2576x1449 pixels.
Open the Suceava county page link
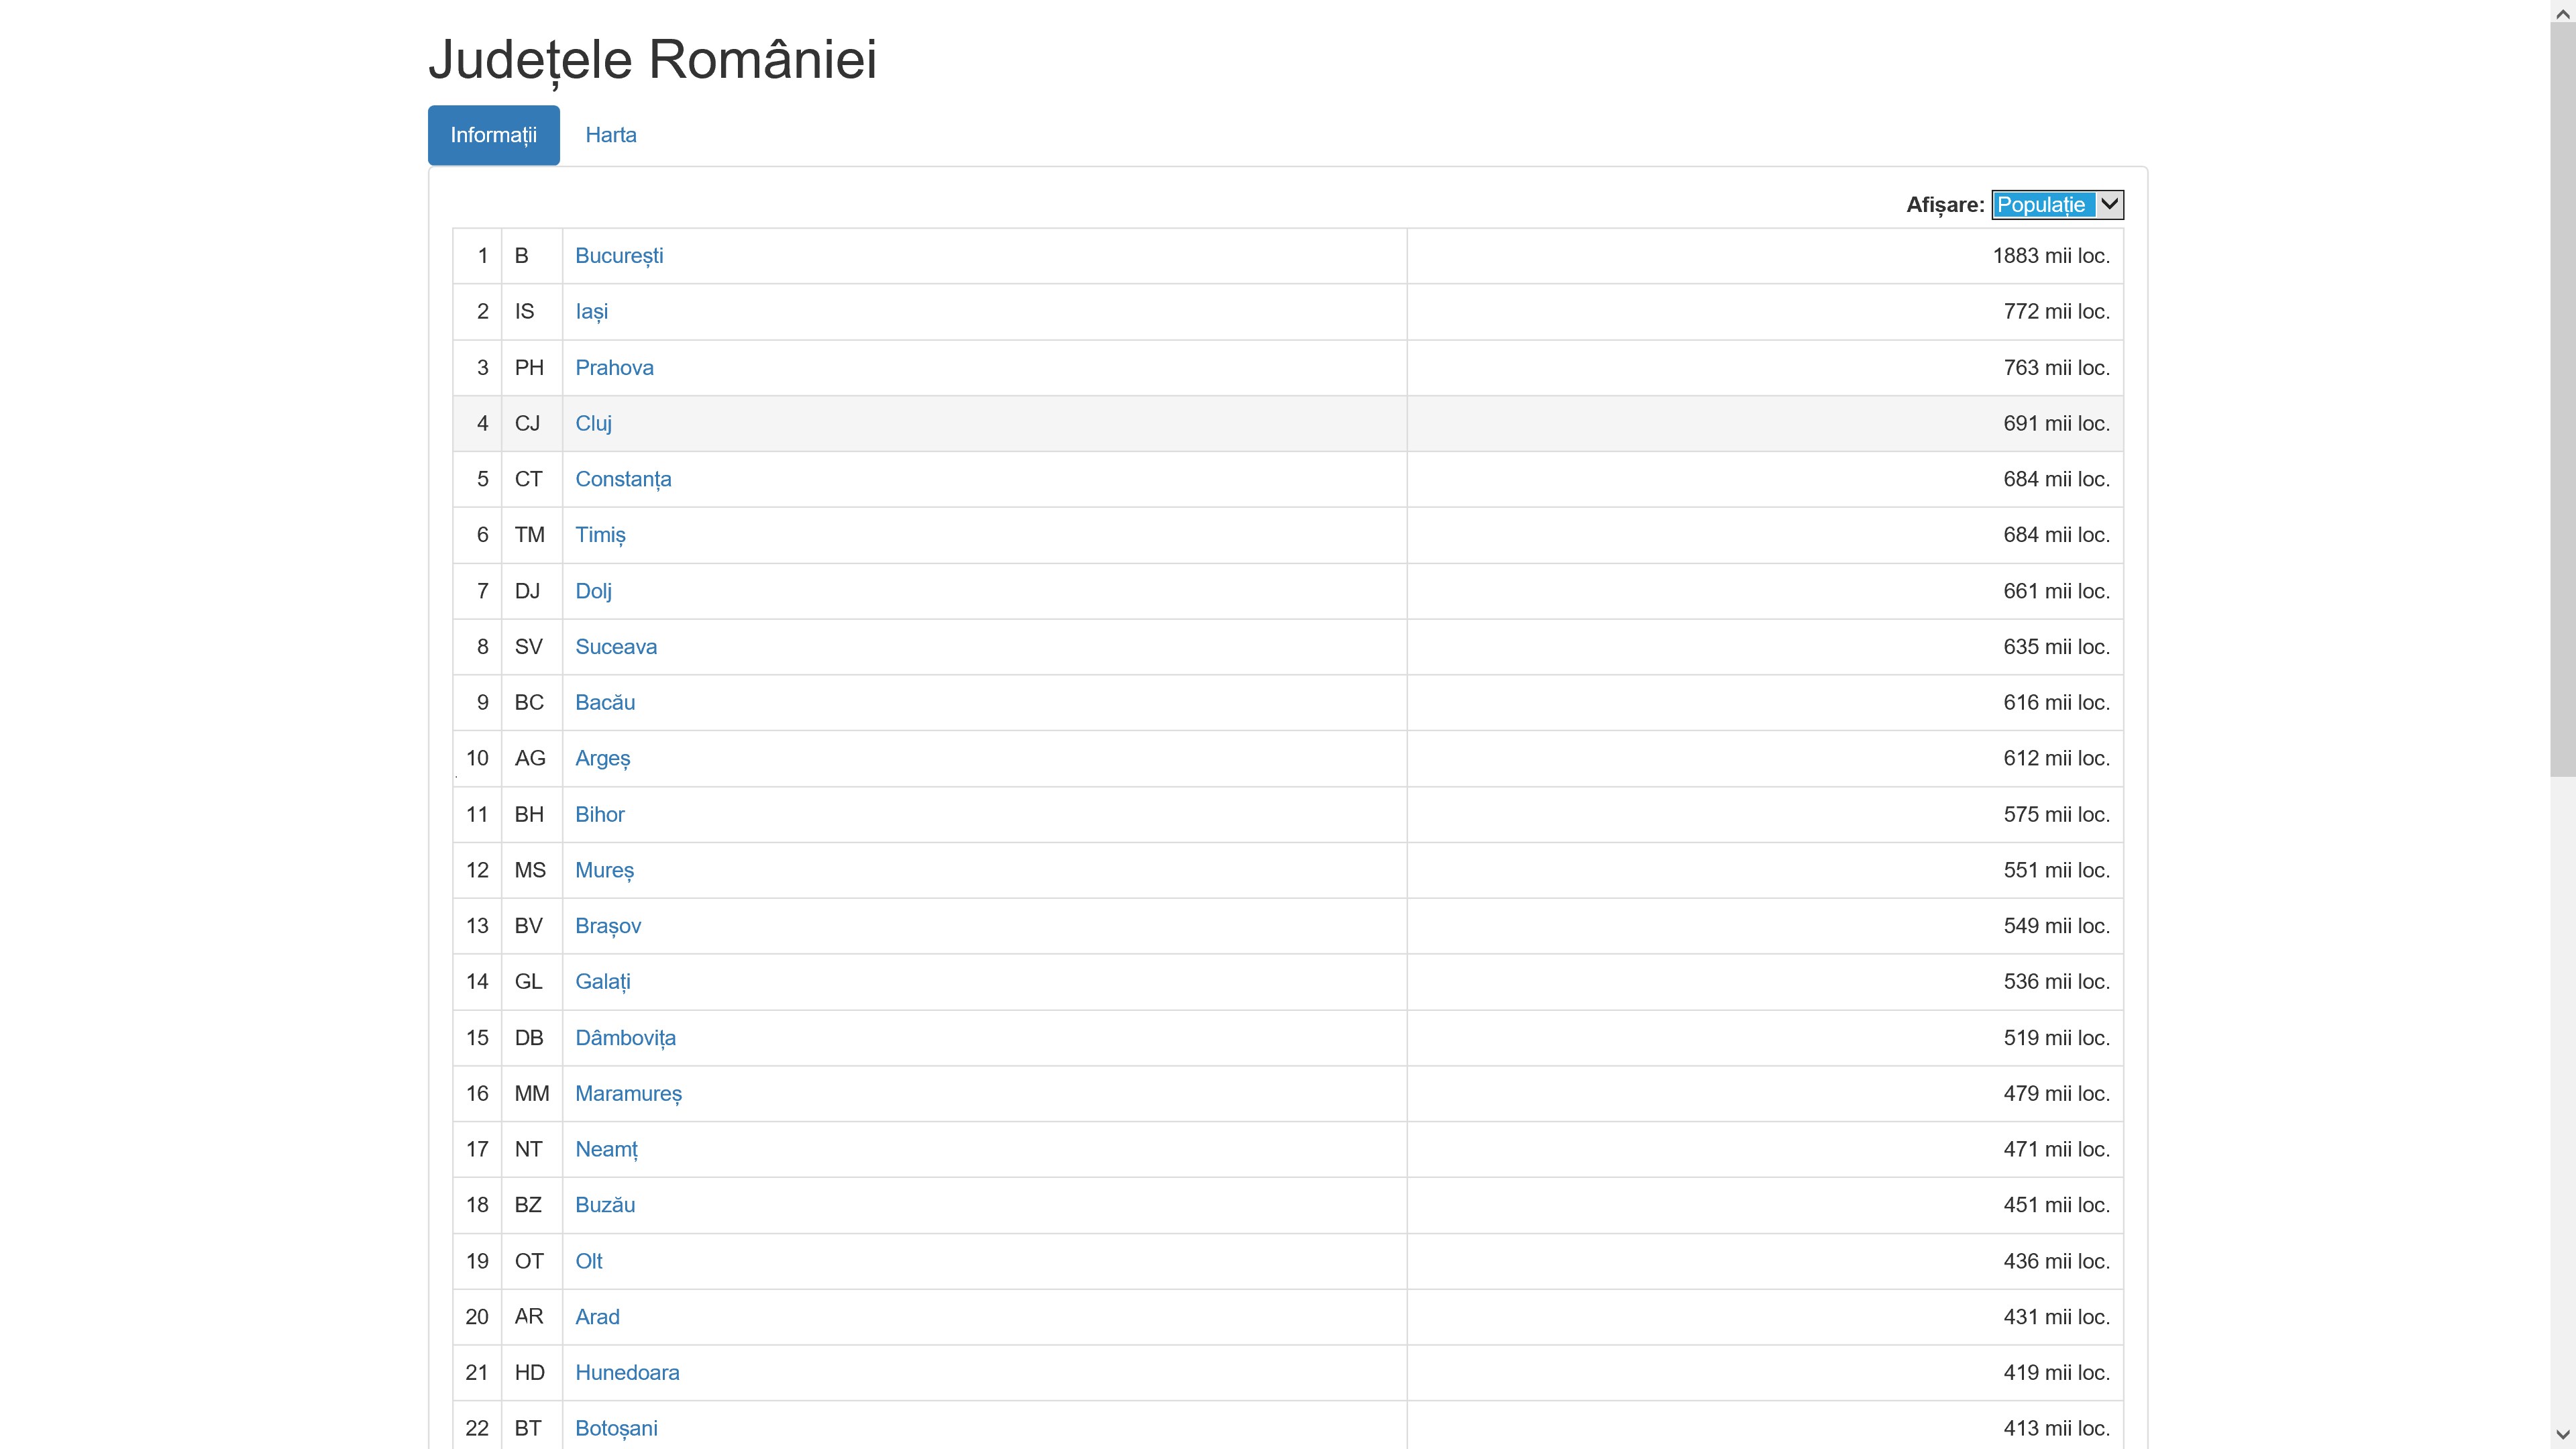pos(616,647)
